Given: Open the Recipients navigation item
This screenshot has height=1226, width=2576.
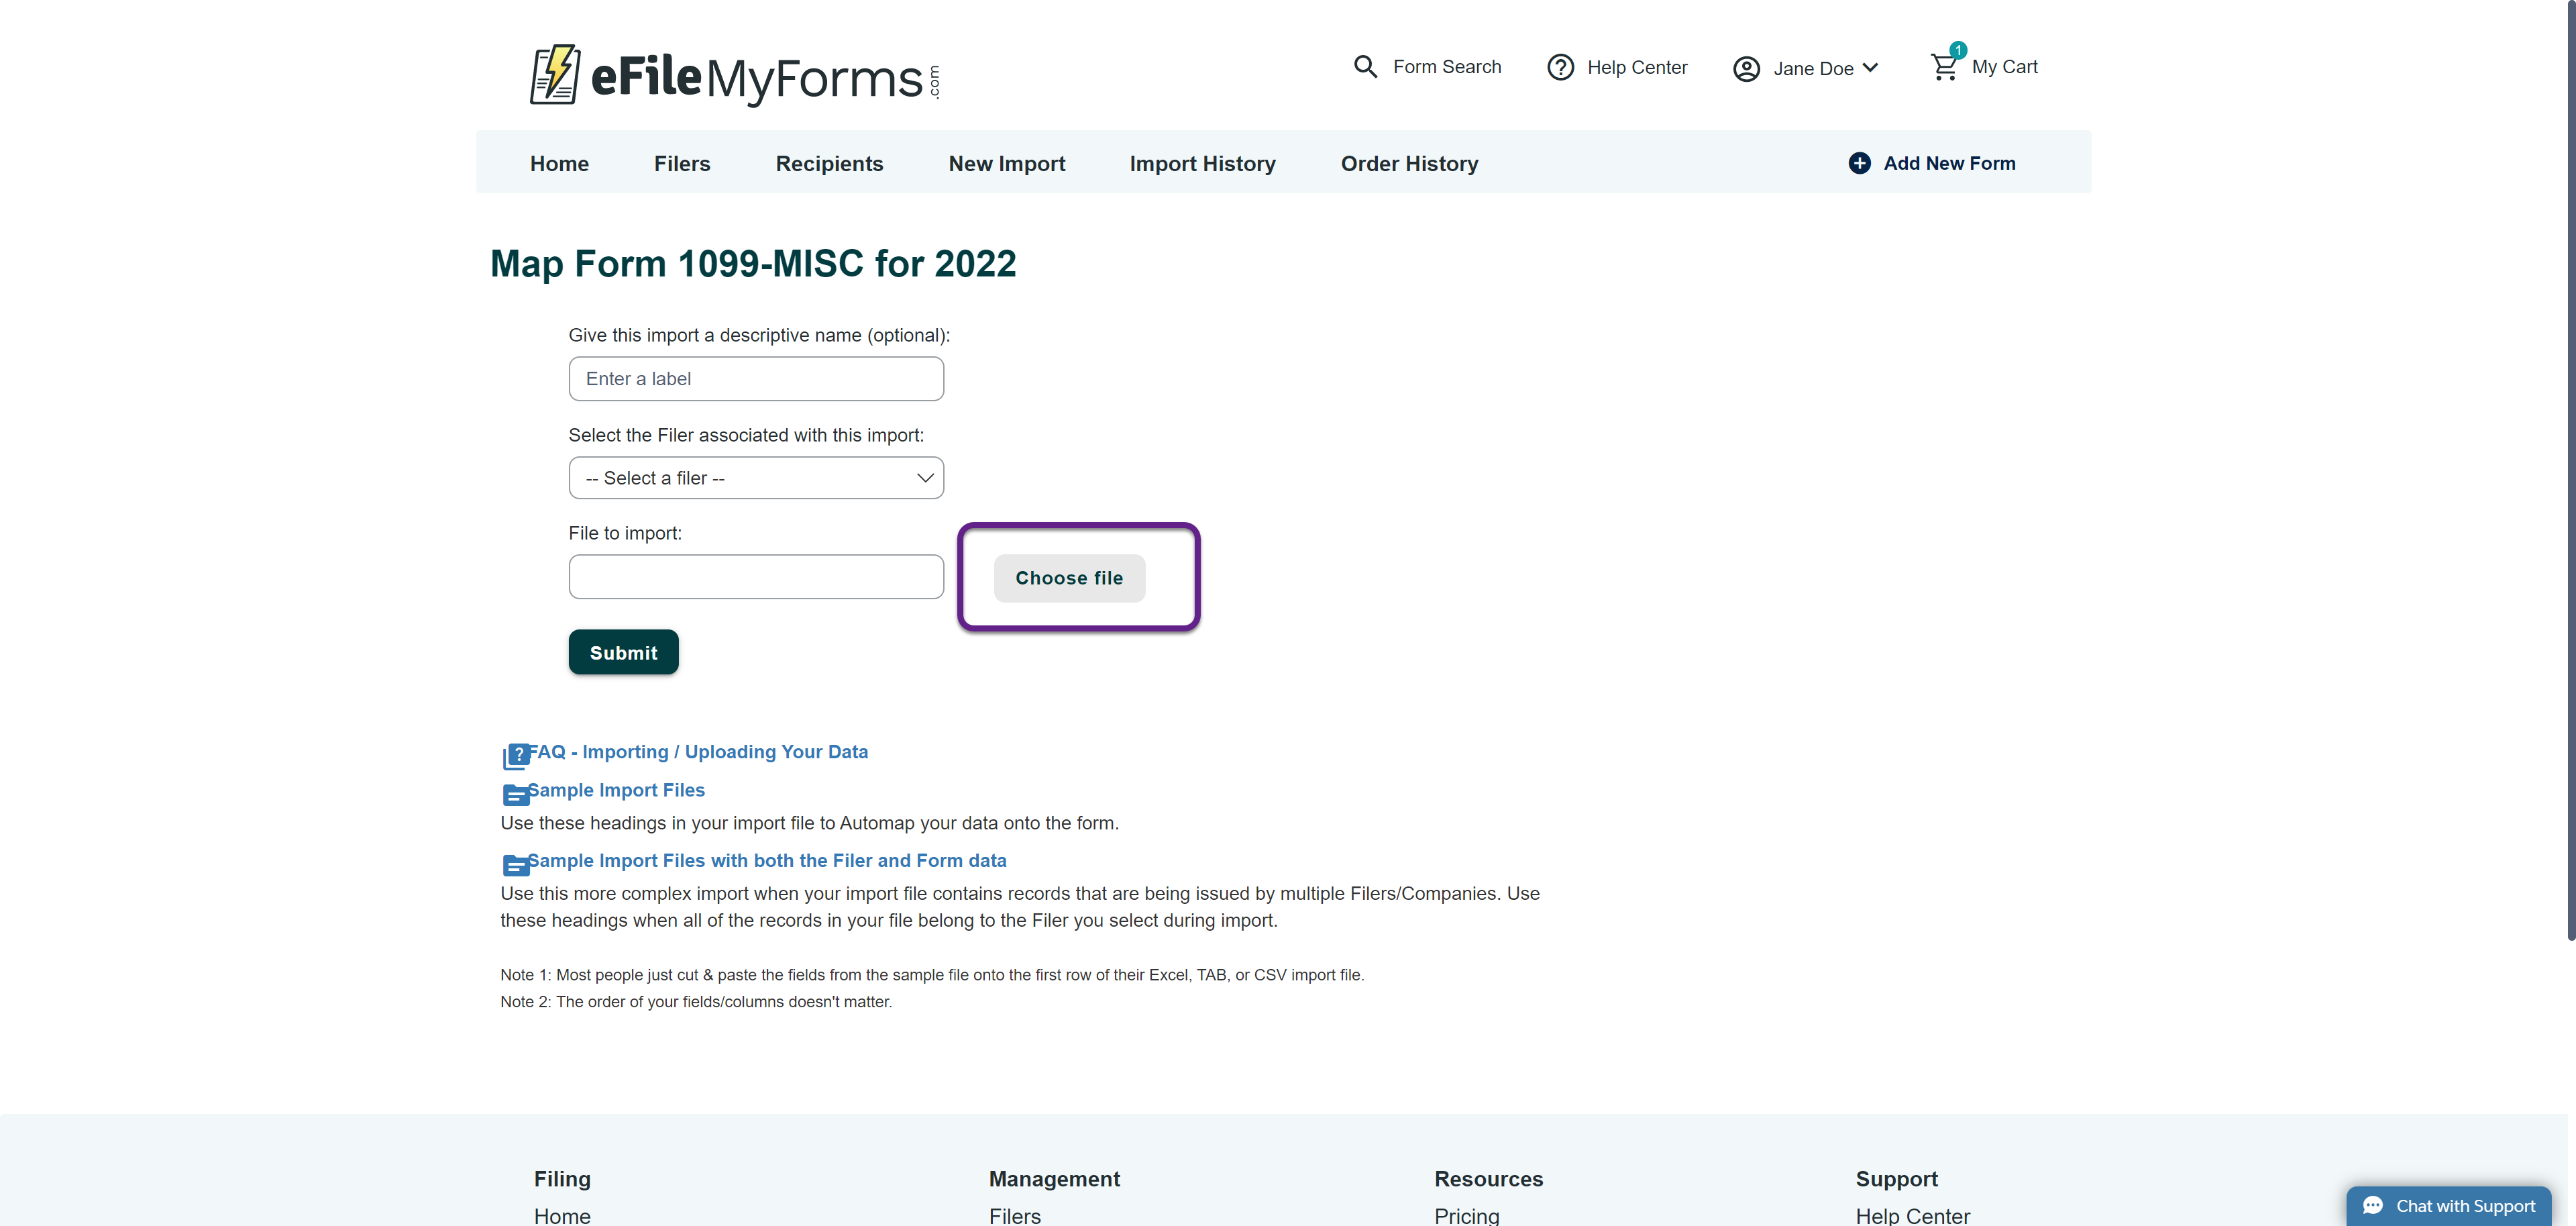Looking at the screenshot, I should coord(829,163).
